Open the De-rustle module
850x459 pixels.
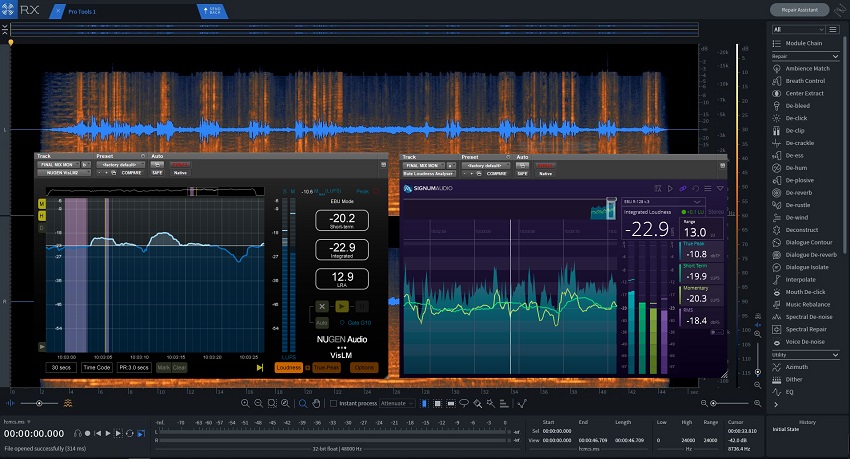[791, 205]
